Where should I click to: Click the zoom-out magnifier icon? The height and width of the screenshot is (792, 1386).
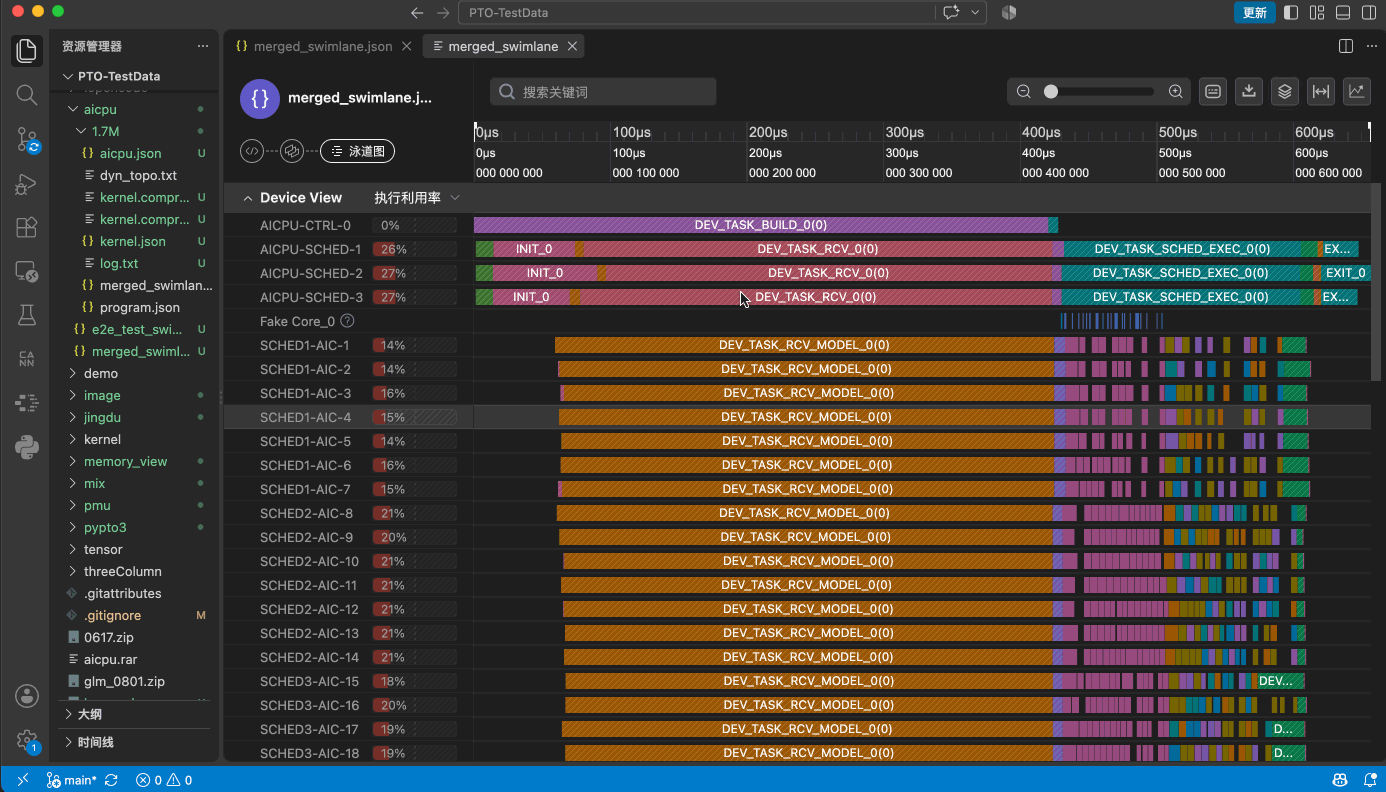click(1024, 91)
